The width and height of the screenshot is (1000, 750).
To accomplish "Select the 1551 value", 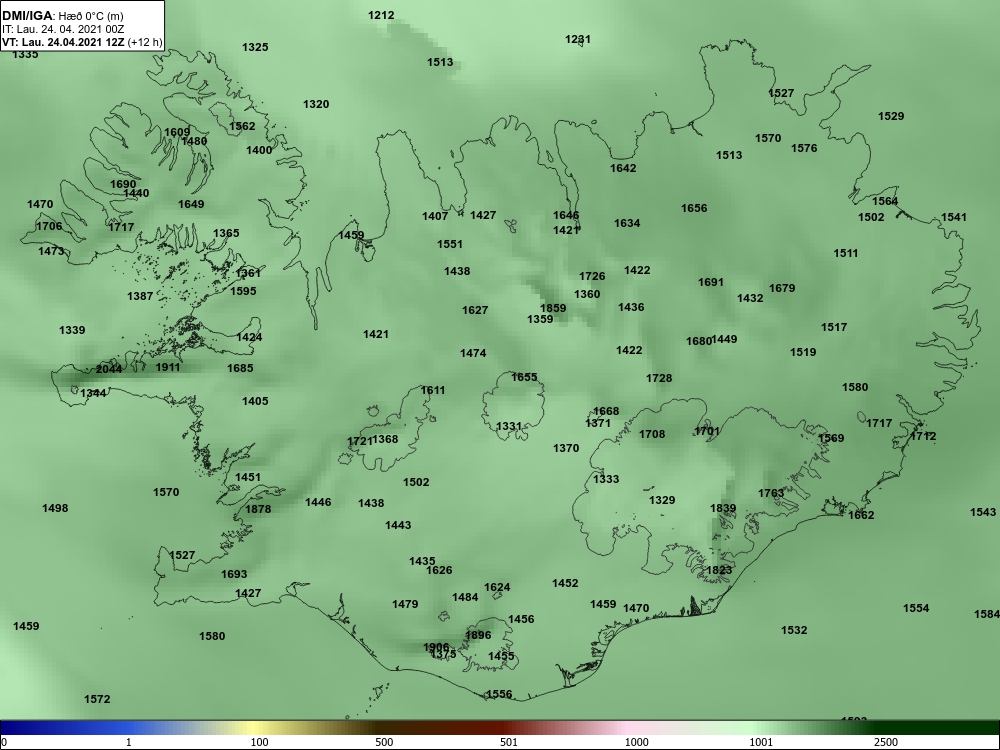I will pyautogui.click(x=450, y=244).
